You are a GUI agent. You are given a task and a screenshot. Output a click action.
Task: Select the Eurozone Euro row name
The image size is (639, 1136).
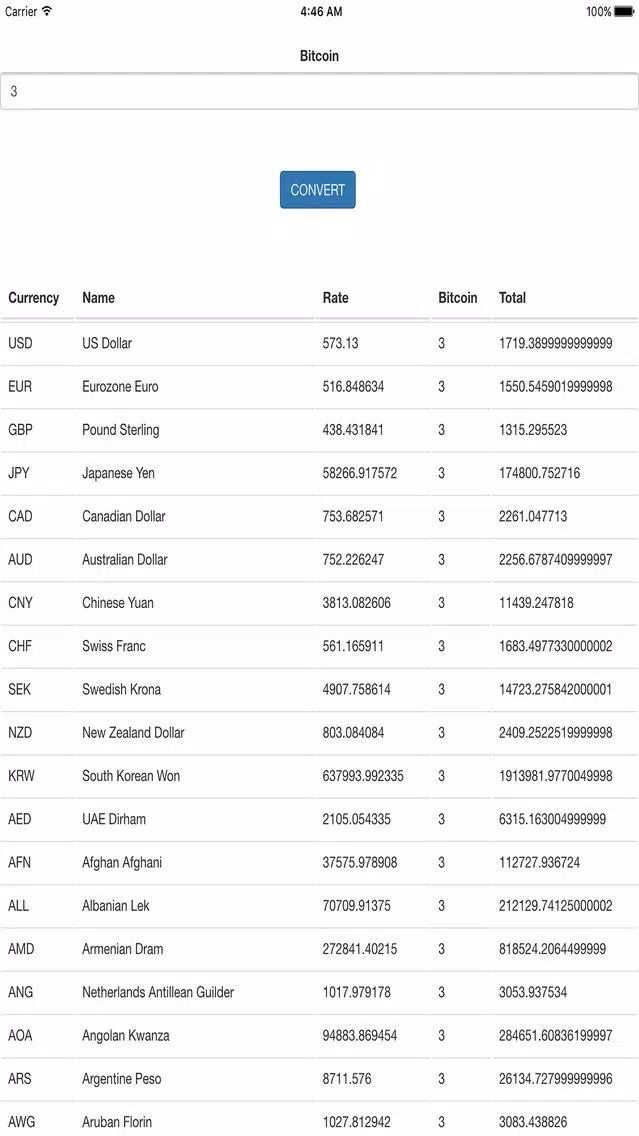[x=120, y=387]
